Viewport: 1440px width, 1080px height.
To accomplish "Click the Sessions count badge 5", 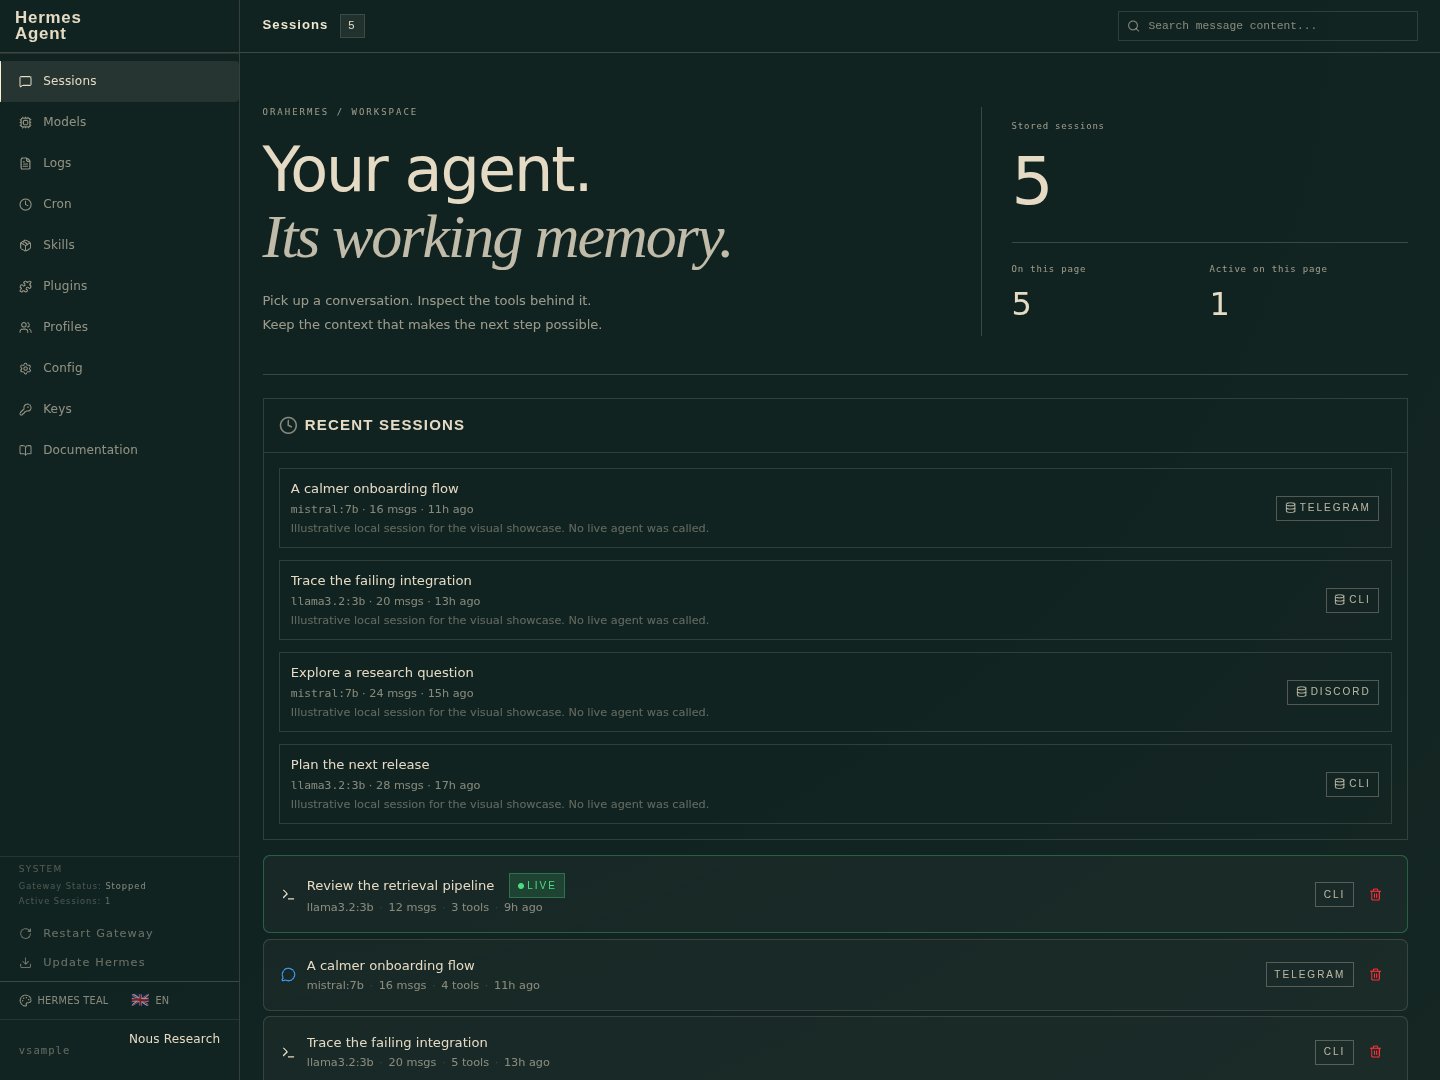I will tap(352, 26).
